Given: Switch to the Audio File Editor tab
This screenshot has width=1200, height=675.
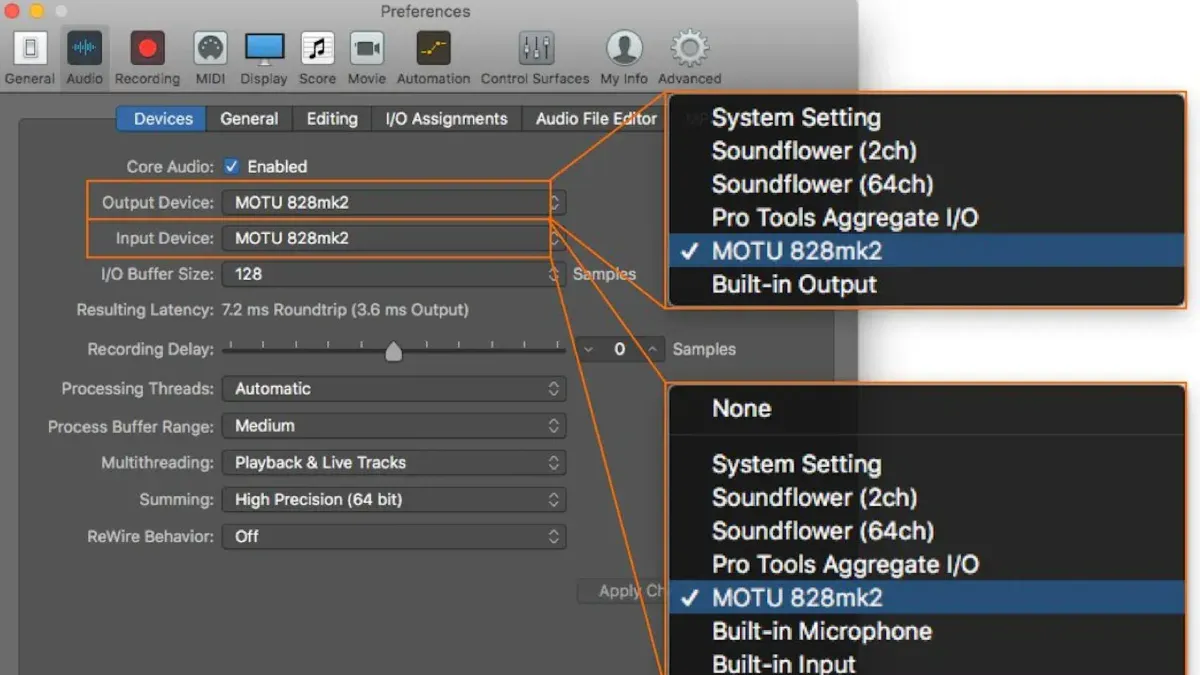Looking at the screenshot, I should click(593, 118).
